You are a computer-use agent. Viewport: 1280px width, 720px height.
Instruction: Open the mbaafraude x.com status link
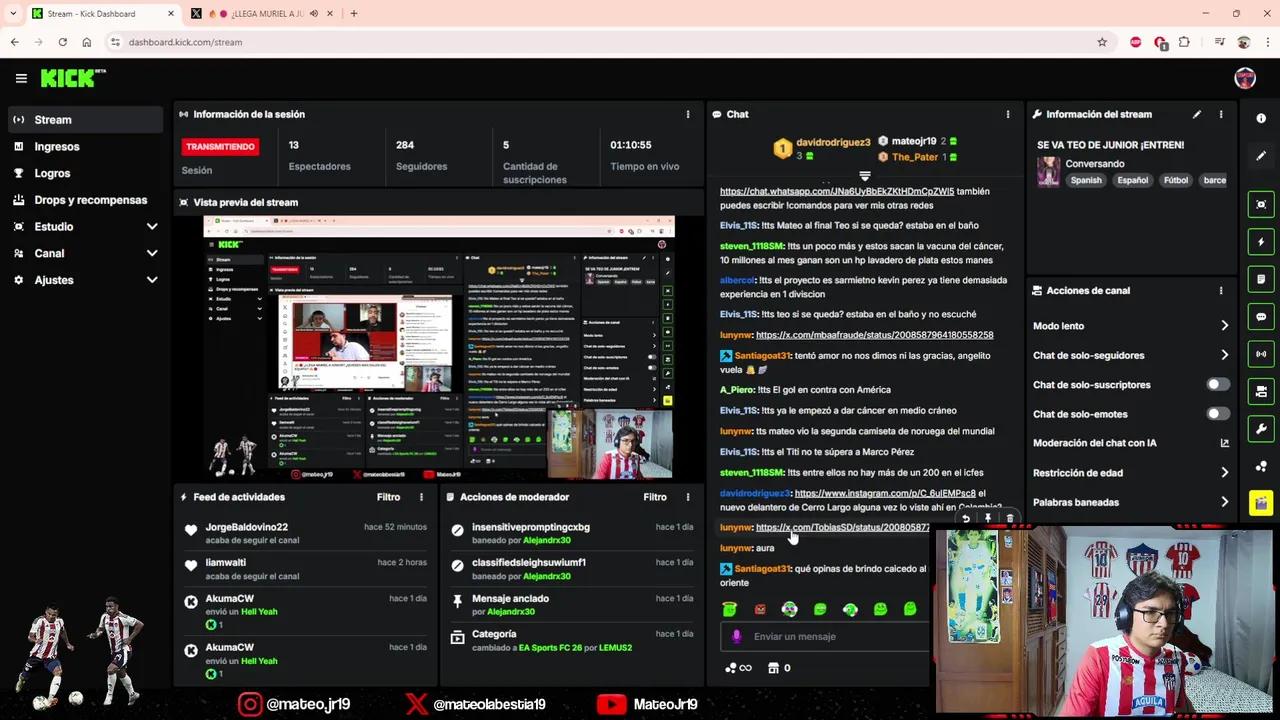point(874,335)
